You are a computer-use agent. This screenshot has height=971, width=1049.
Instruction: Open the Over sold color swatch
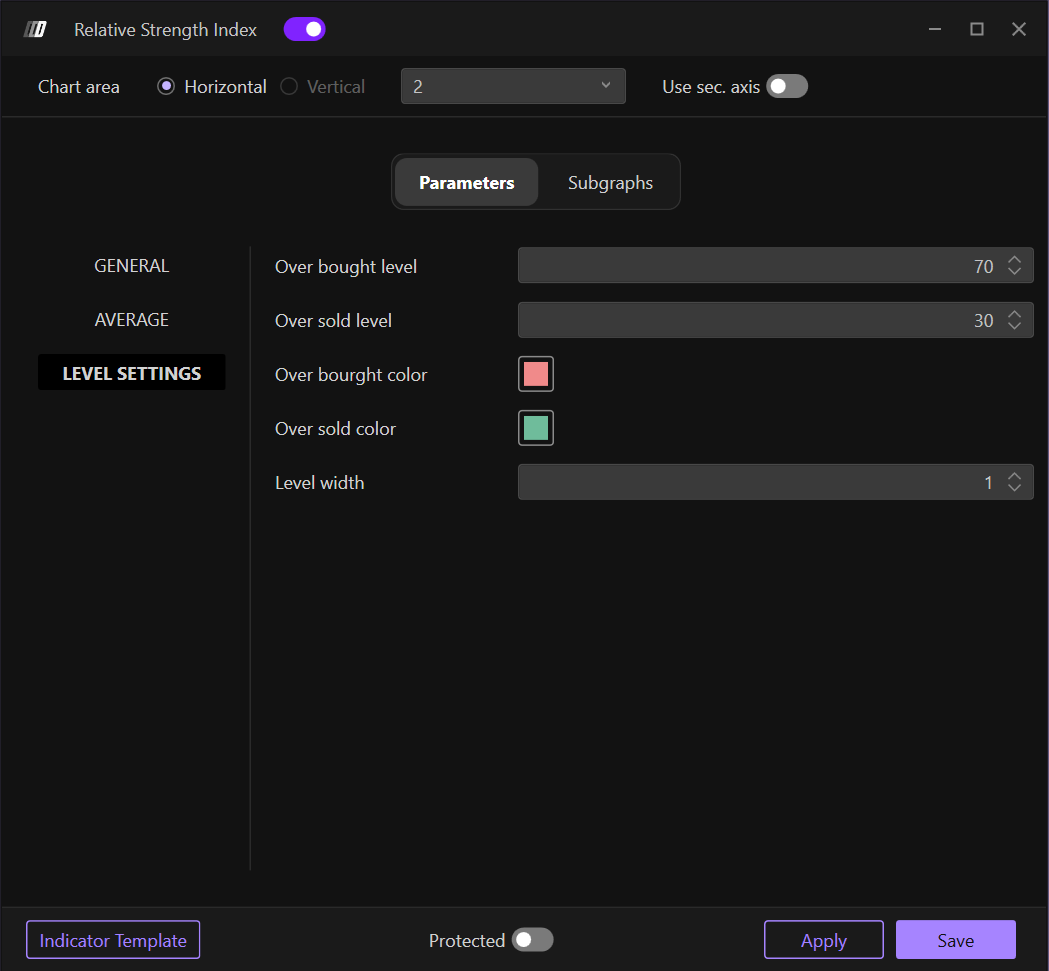pyautogui.click(x=536, y=429)
